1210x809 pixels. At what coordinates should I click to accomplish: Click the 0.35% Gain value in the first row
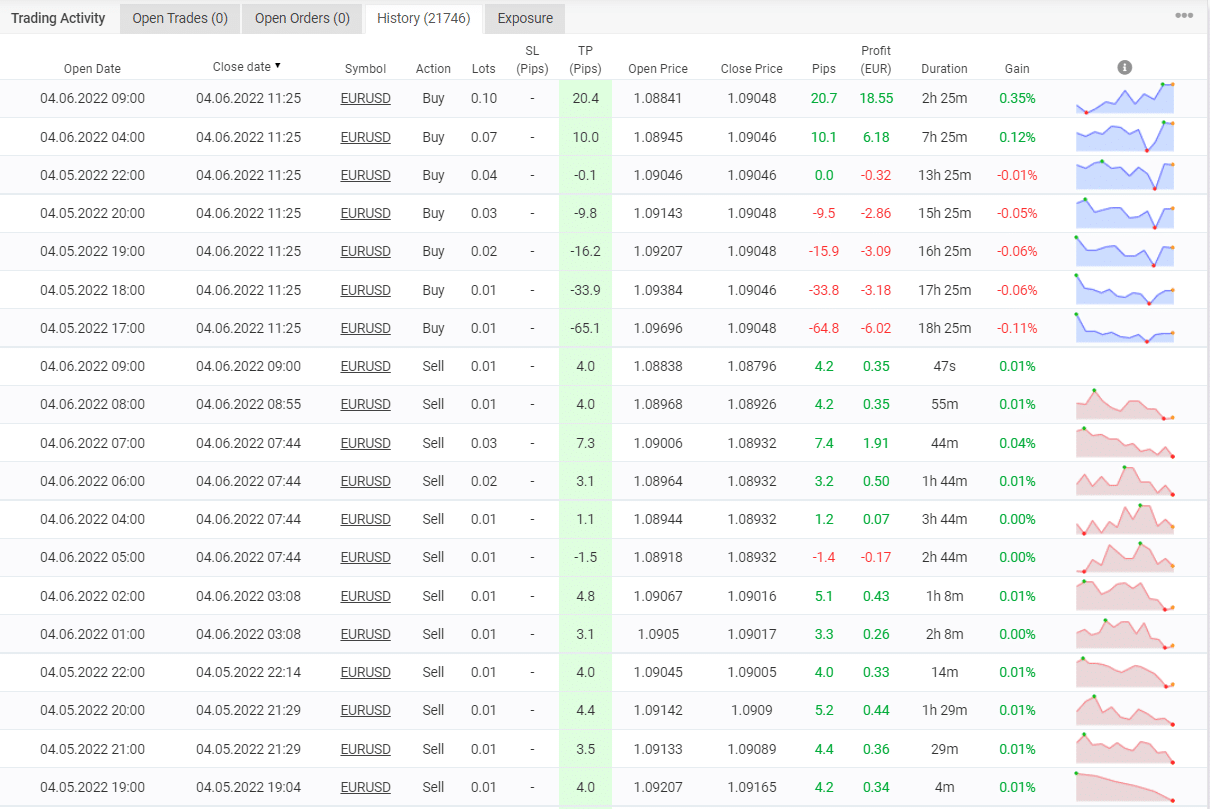point(1016,98)
